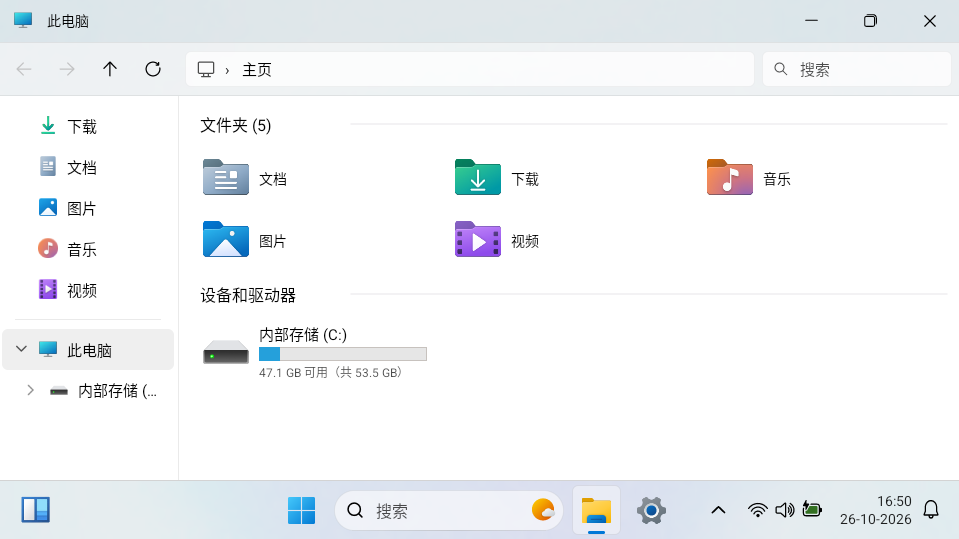Viewport: 959px width, 539px height.
Task: Open the Windows Start menu
Action: tap(302, 510)
